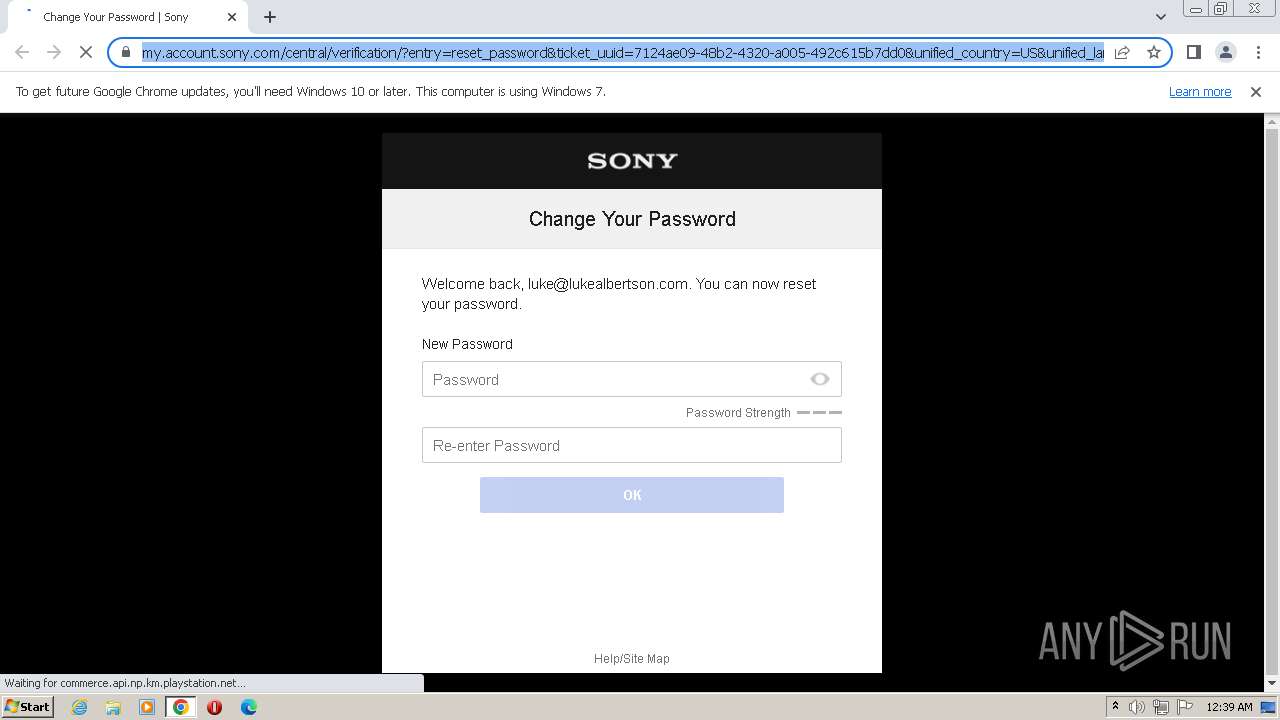The image size is (1280, 720).
Task: Go forward in browser history
Action: point(54,52)
